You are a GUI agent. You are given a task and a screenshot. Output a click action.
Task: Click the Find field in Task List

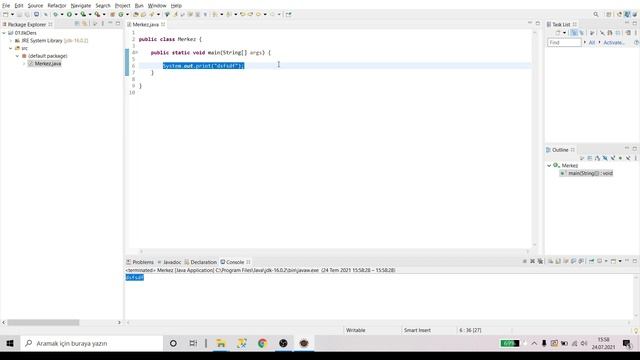click(x=564, y=42)
